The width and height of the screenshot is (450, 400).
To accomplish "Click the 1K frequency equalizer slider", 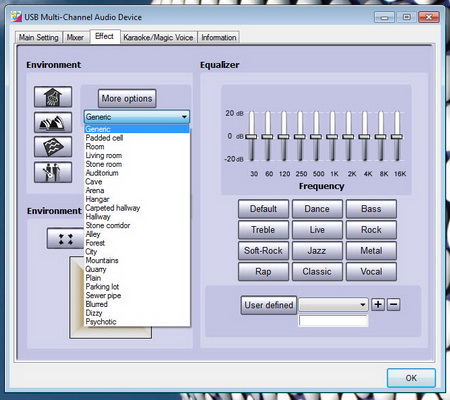I will (332, 137).
